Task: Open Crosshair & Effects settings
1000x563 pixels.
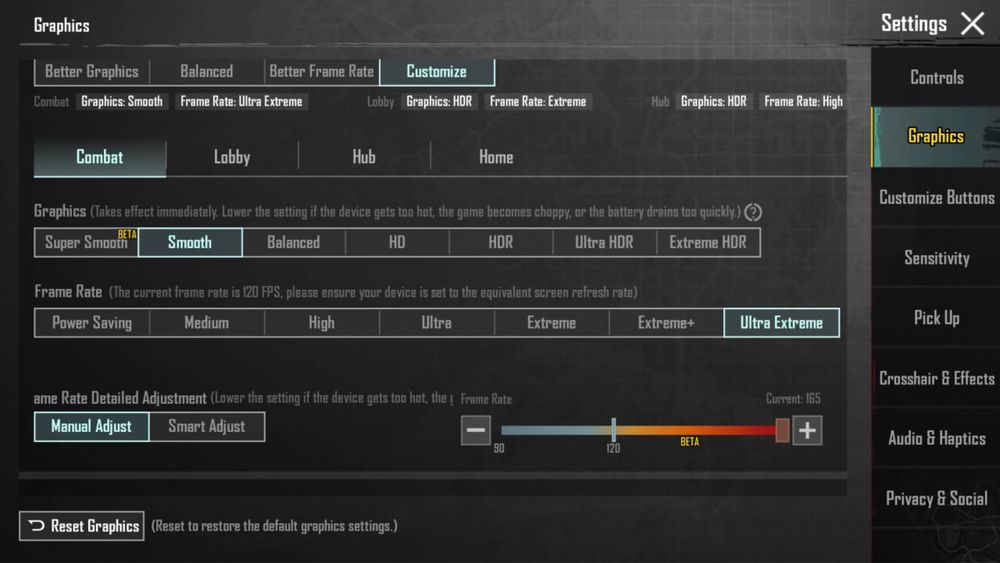Action: pyautogui.click(x=936, y=379)
